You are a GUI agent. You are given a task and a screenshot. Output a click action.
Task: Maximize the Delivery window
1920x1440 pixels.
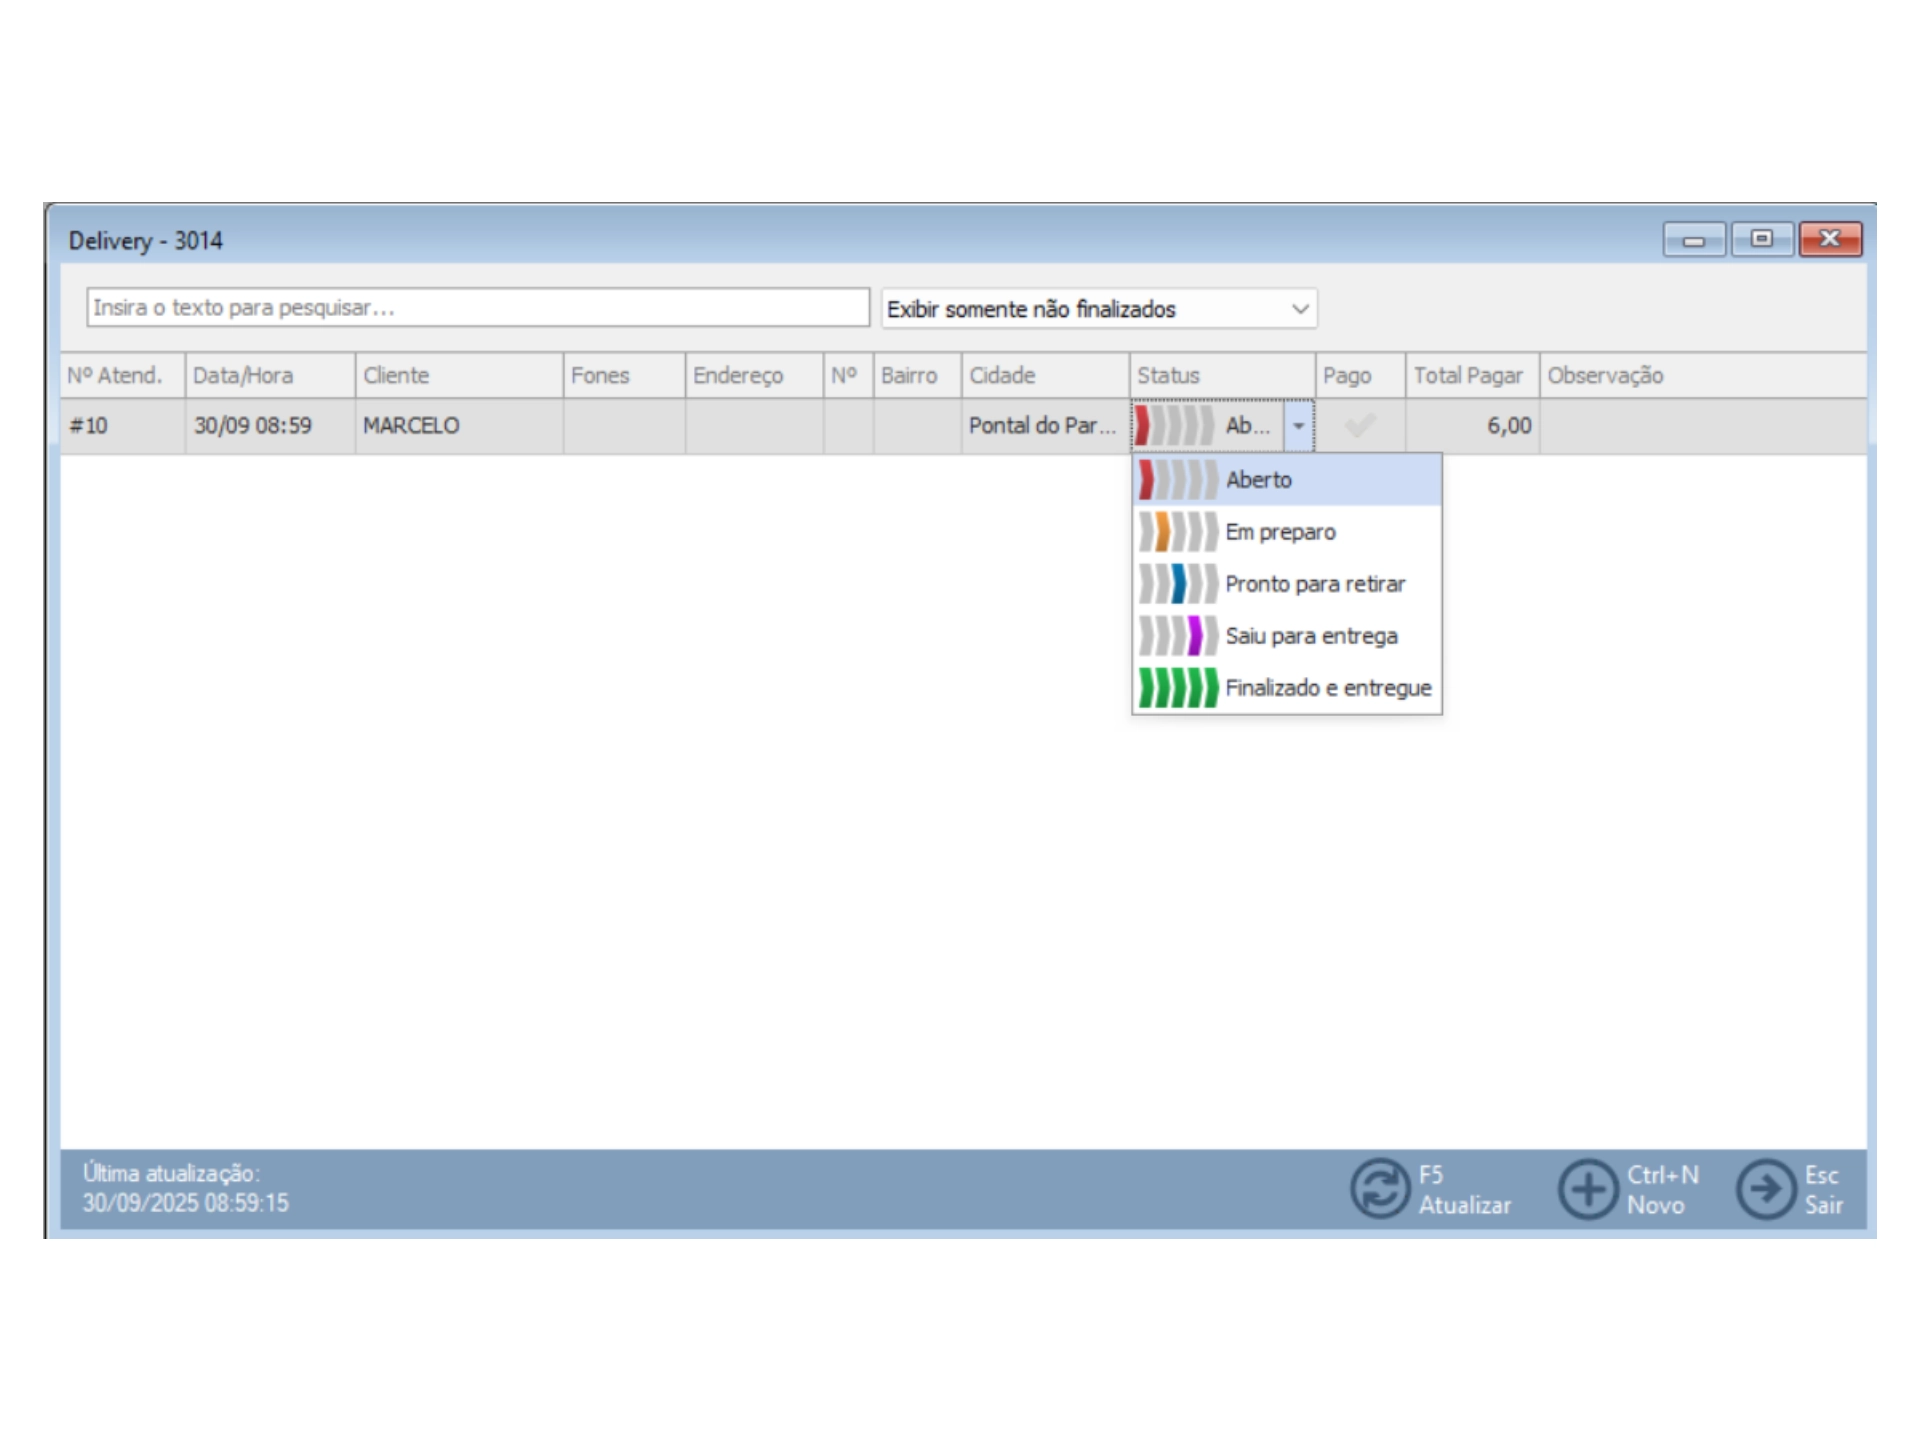click(x=1762, y=239)
